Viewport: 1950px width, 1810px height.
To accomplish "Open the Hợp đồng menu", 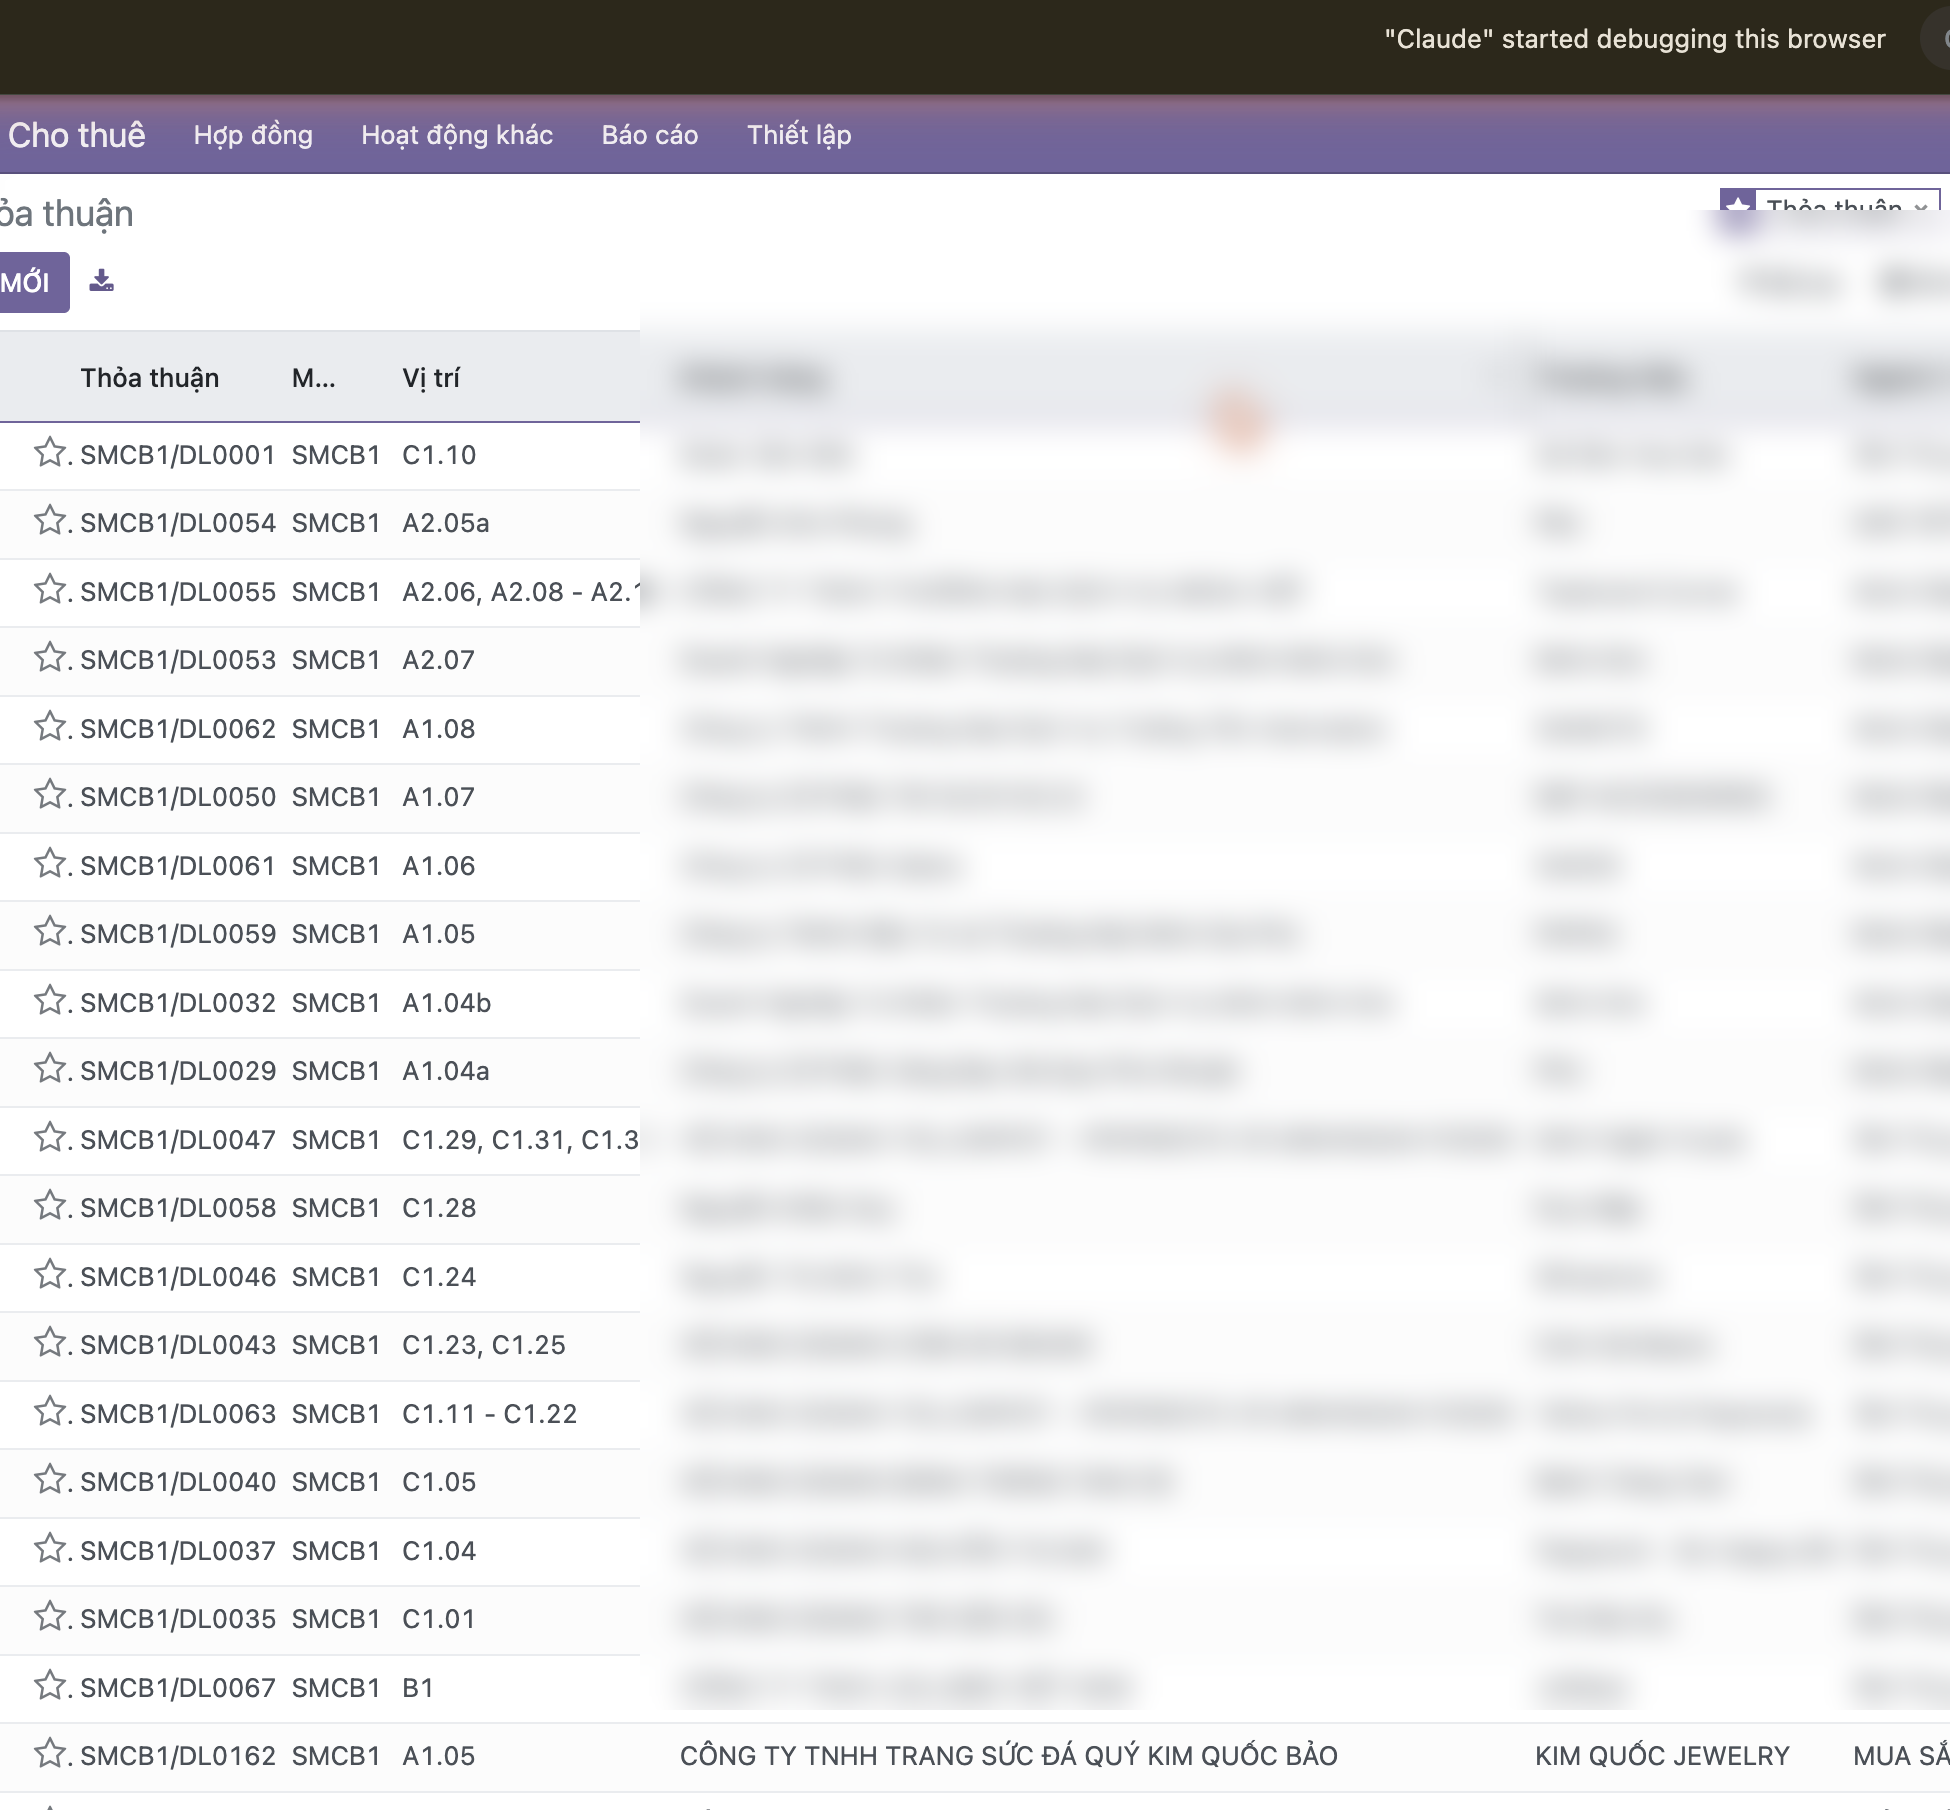I will click(x=253, y=135).
